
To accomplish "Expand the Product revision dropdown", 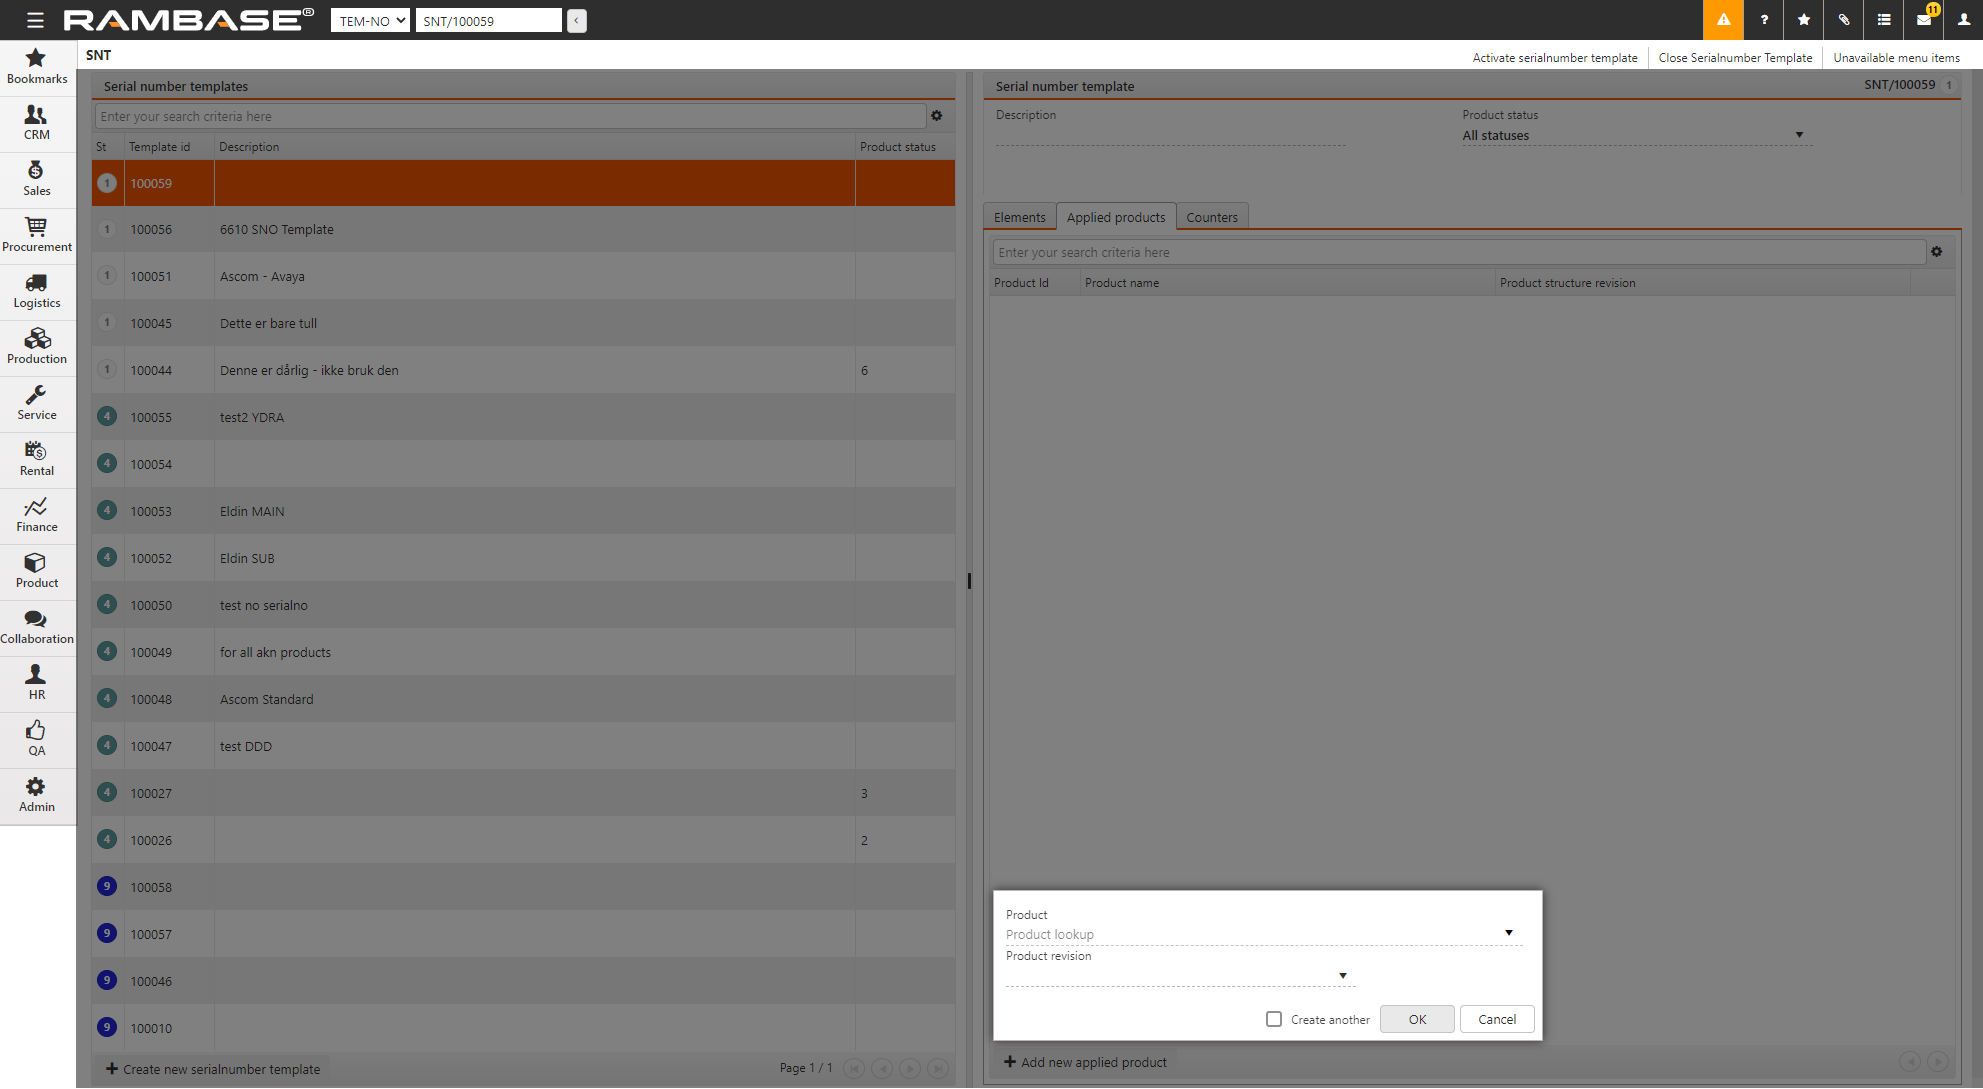I will (1343, 975).
